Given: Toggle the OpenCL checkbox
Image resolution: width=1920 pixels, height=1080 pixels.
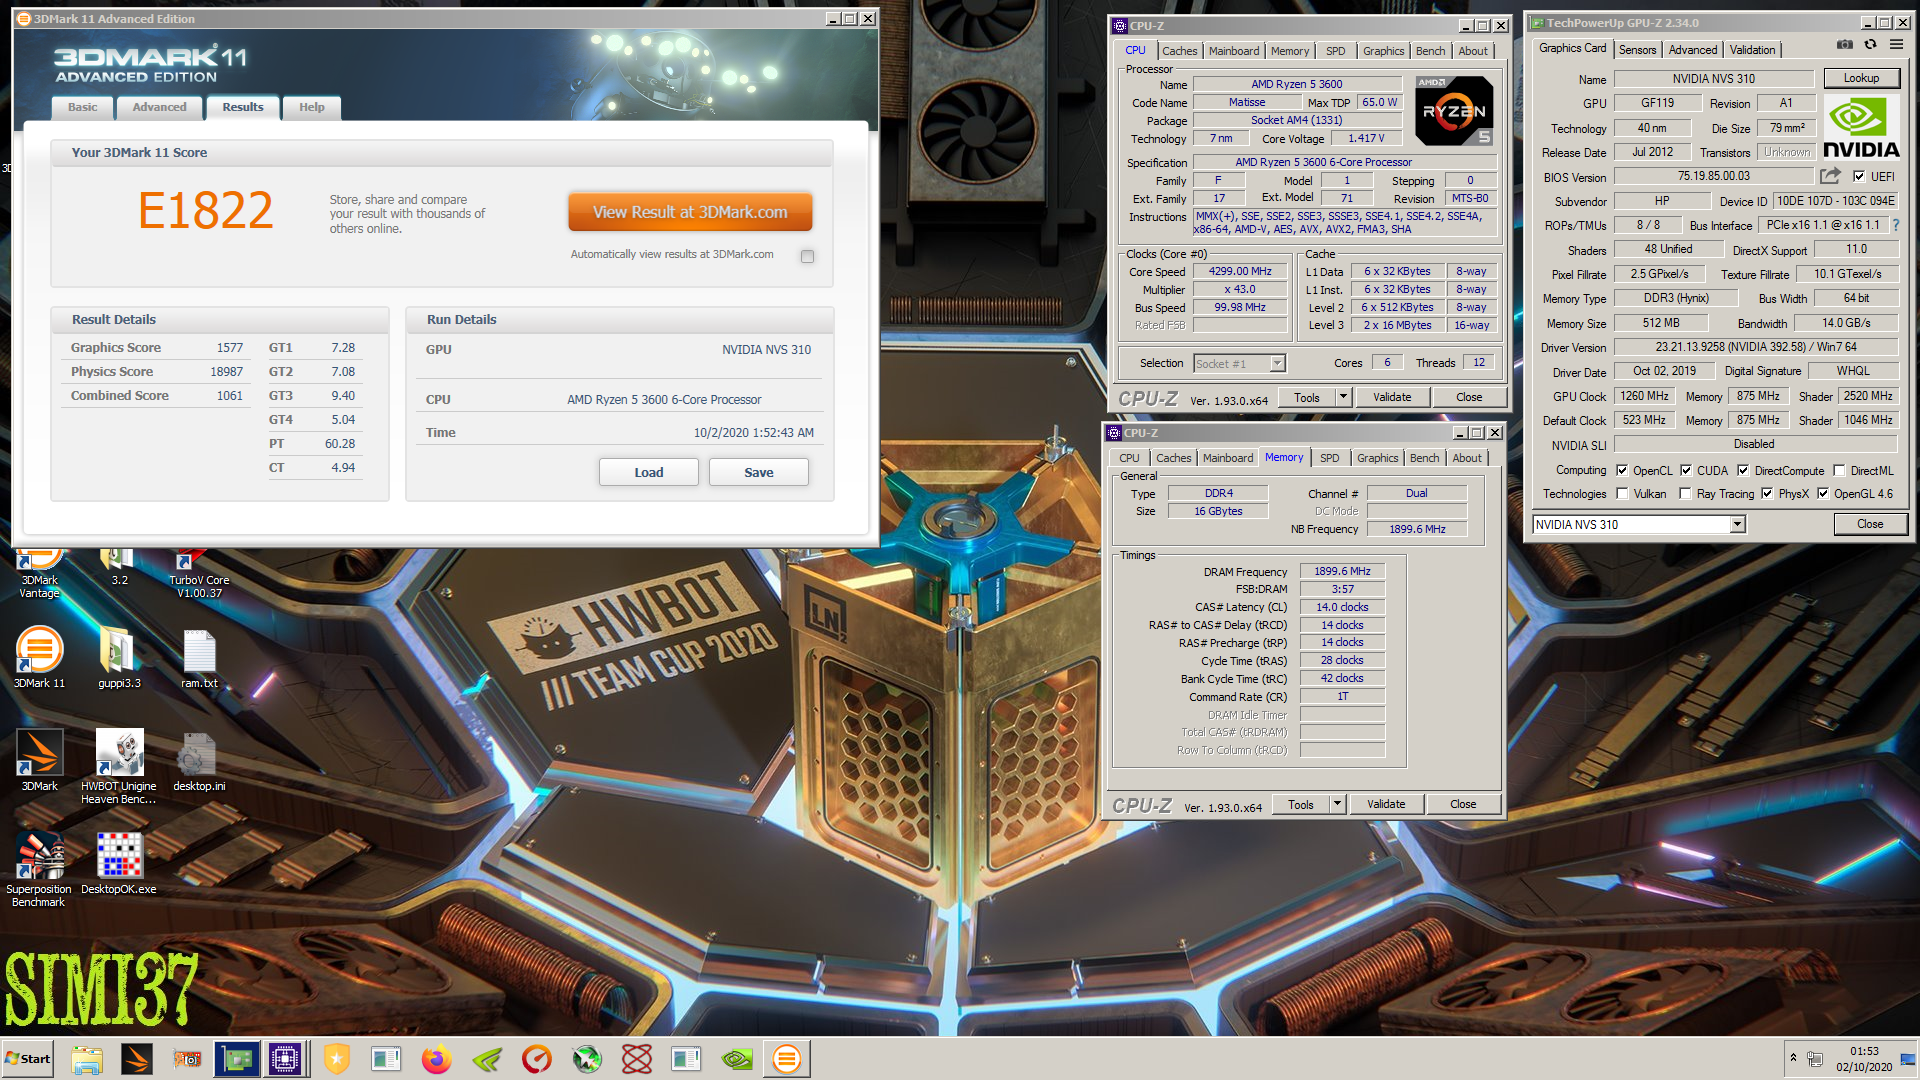Looking at the screenshot, I should pos(1622,470).
